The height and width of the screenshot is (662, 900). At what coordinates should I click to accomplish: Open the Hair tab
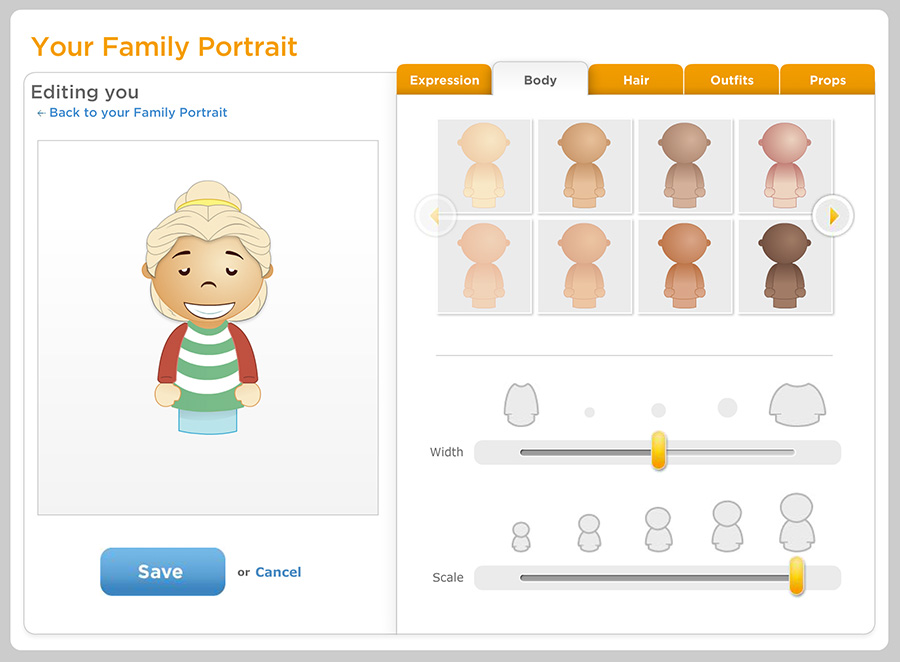point(636,80)
